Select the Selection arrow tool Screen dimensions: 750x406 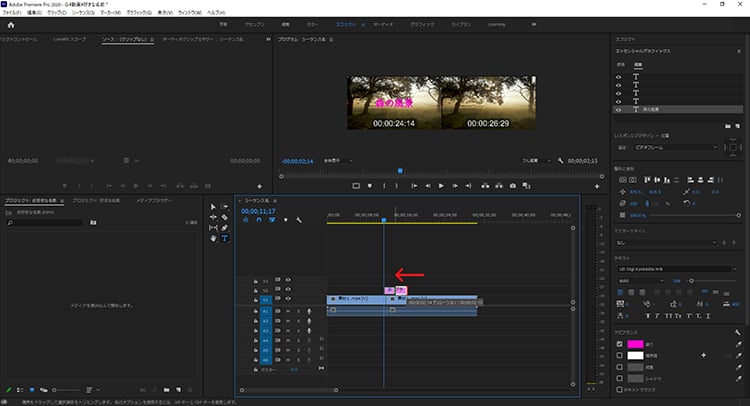pos(213,207)
